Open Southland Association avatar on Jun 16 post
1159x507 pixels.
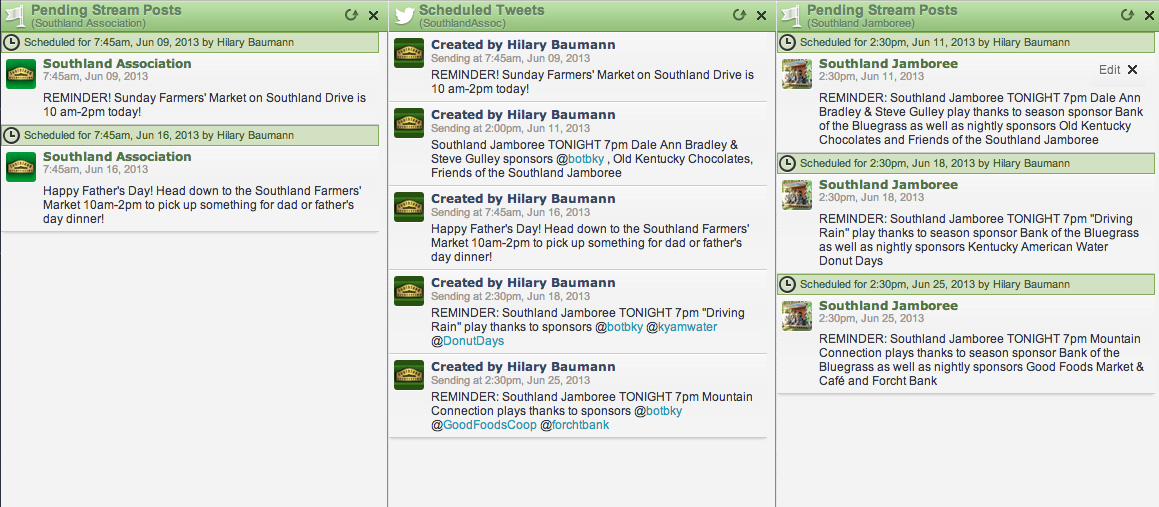(x=21, y=166)
